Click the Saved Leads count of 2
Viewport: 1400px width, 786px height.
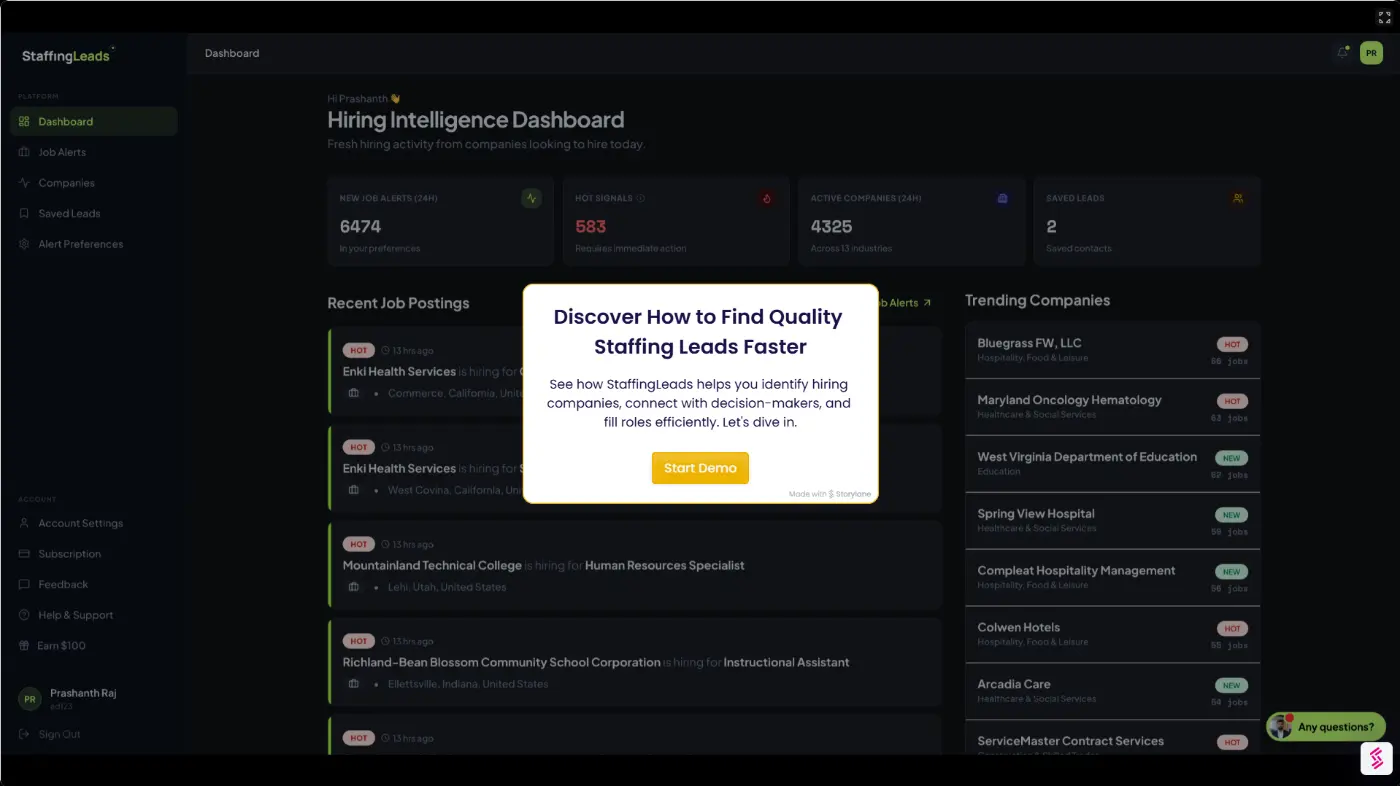pyautogui.click(x=1051, y=227)
